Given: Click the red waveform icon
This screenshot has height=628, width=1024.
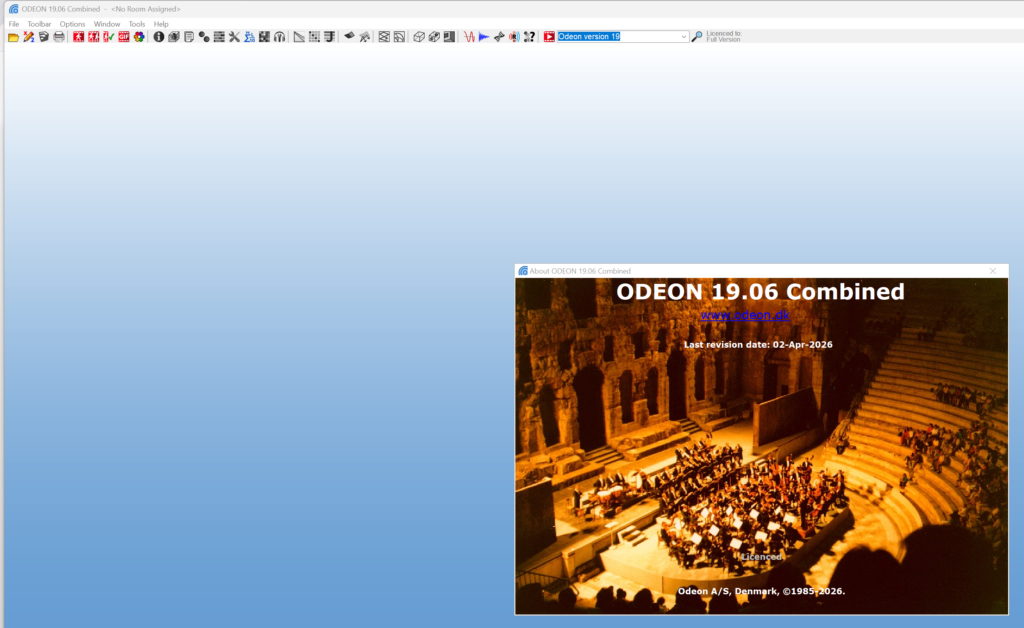Looking at the screenshot, I should 469,37.
